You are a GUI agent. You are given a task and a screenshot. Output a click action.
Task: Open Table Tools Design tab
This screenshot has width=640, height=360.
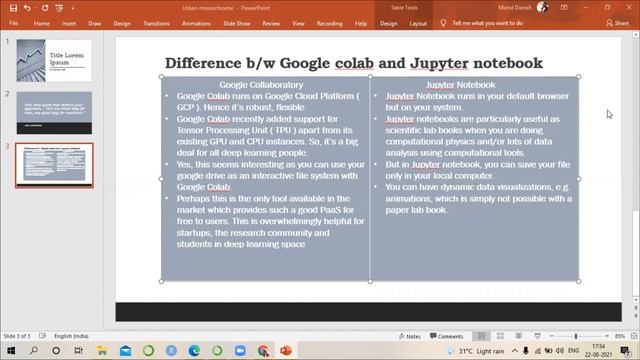click(389, 23)
